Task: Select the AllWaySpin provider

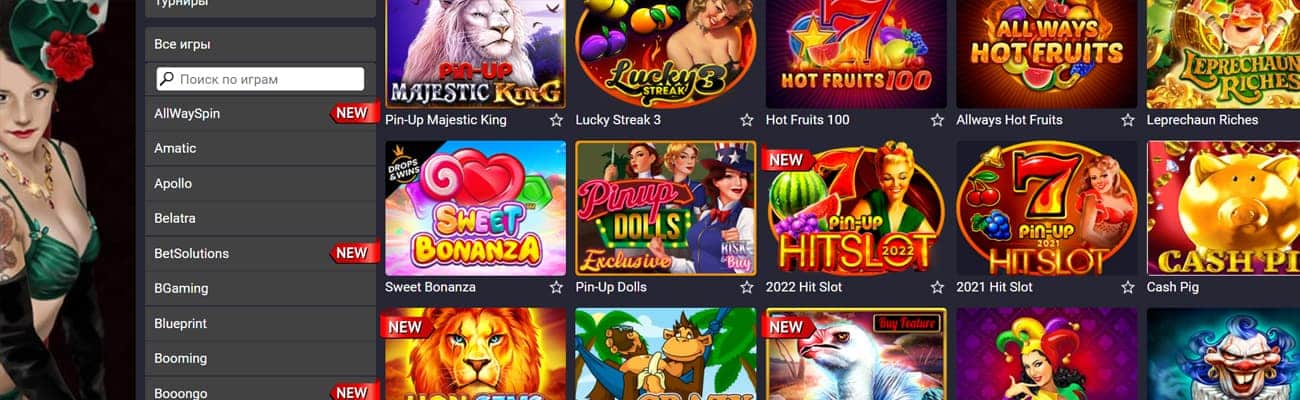Action: click(260, 113)
